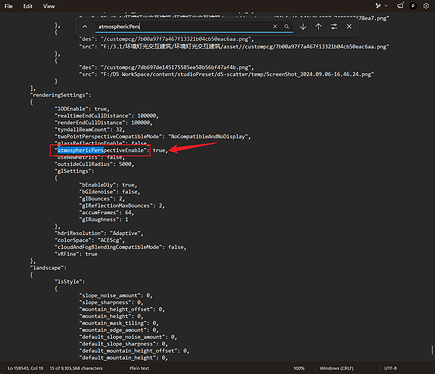This screenshot has width=435, height=374.
Task: Click the "lsStyle" key text
Action: [70, 282]
